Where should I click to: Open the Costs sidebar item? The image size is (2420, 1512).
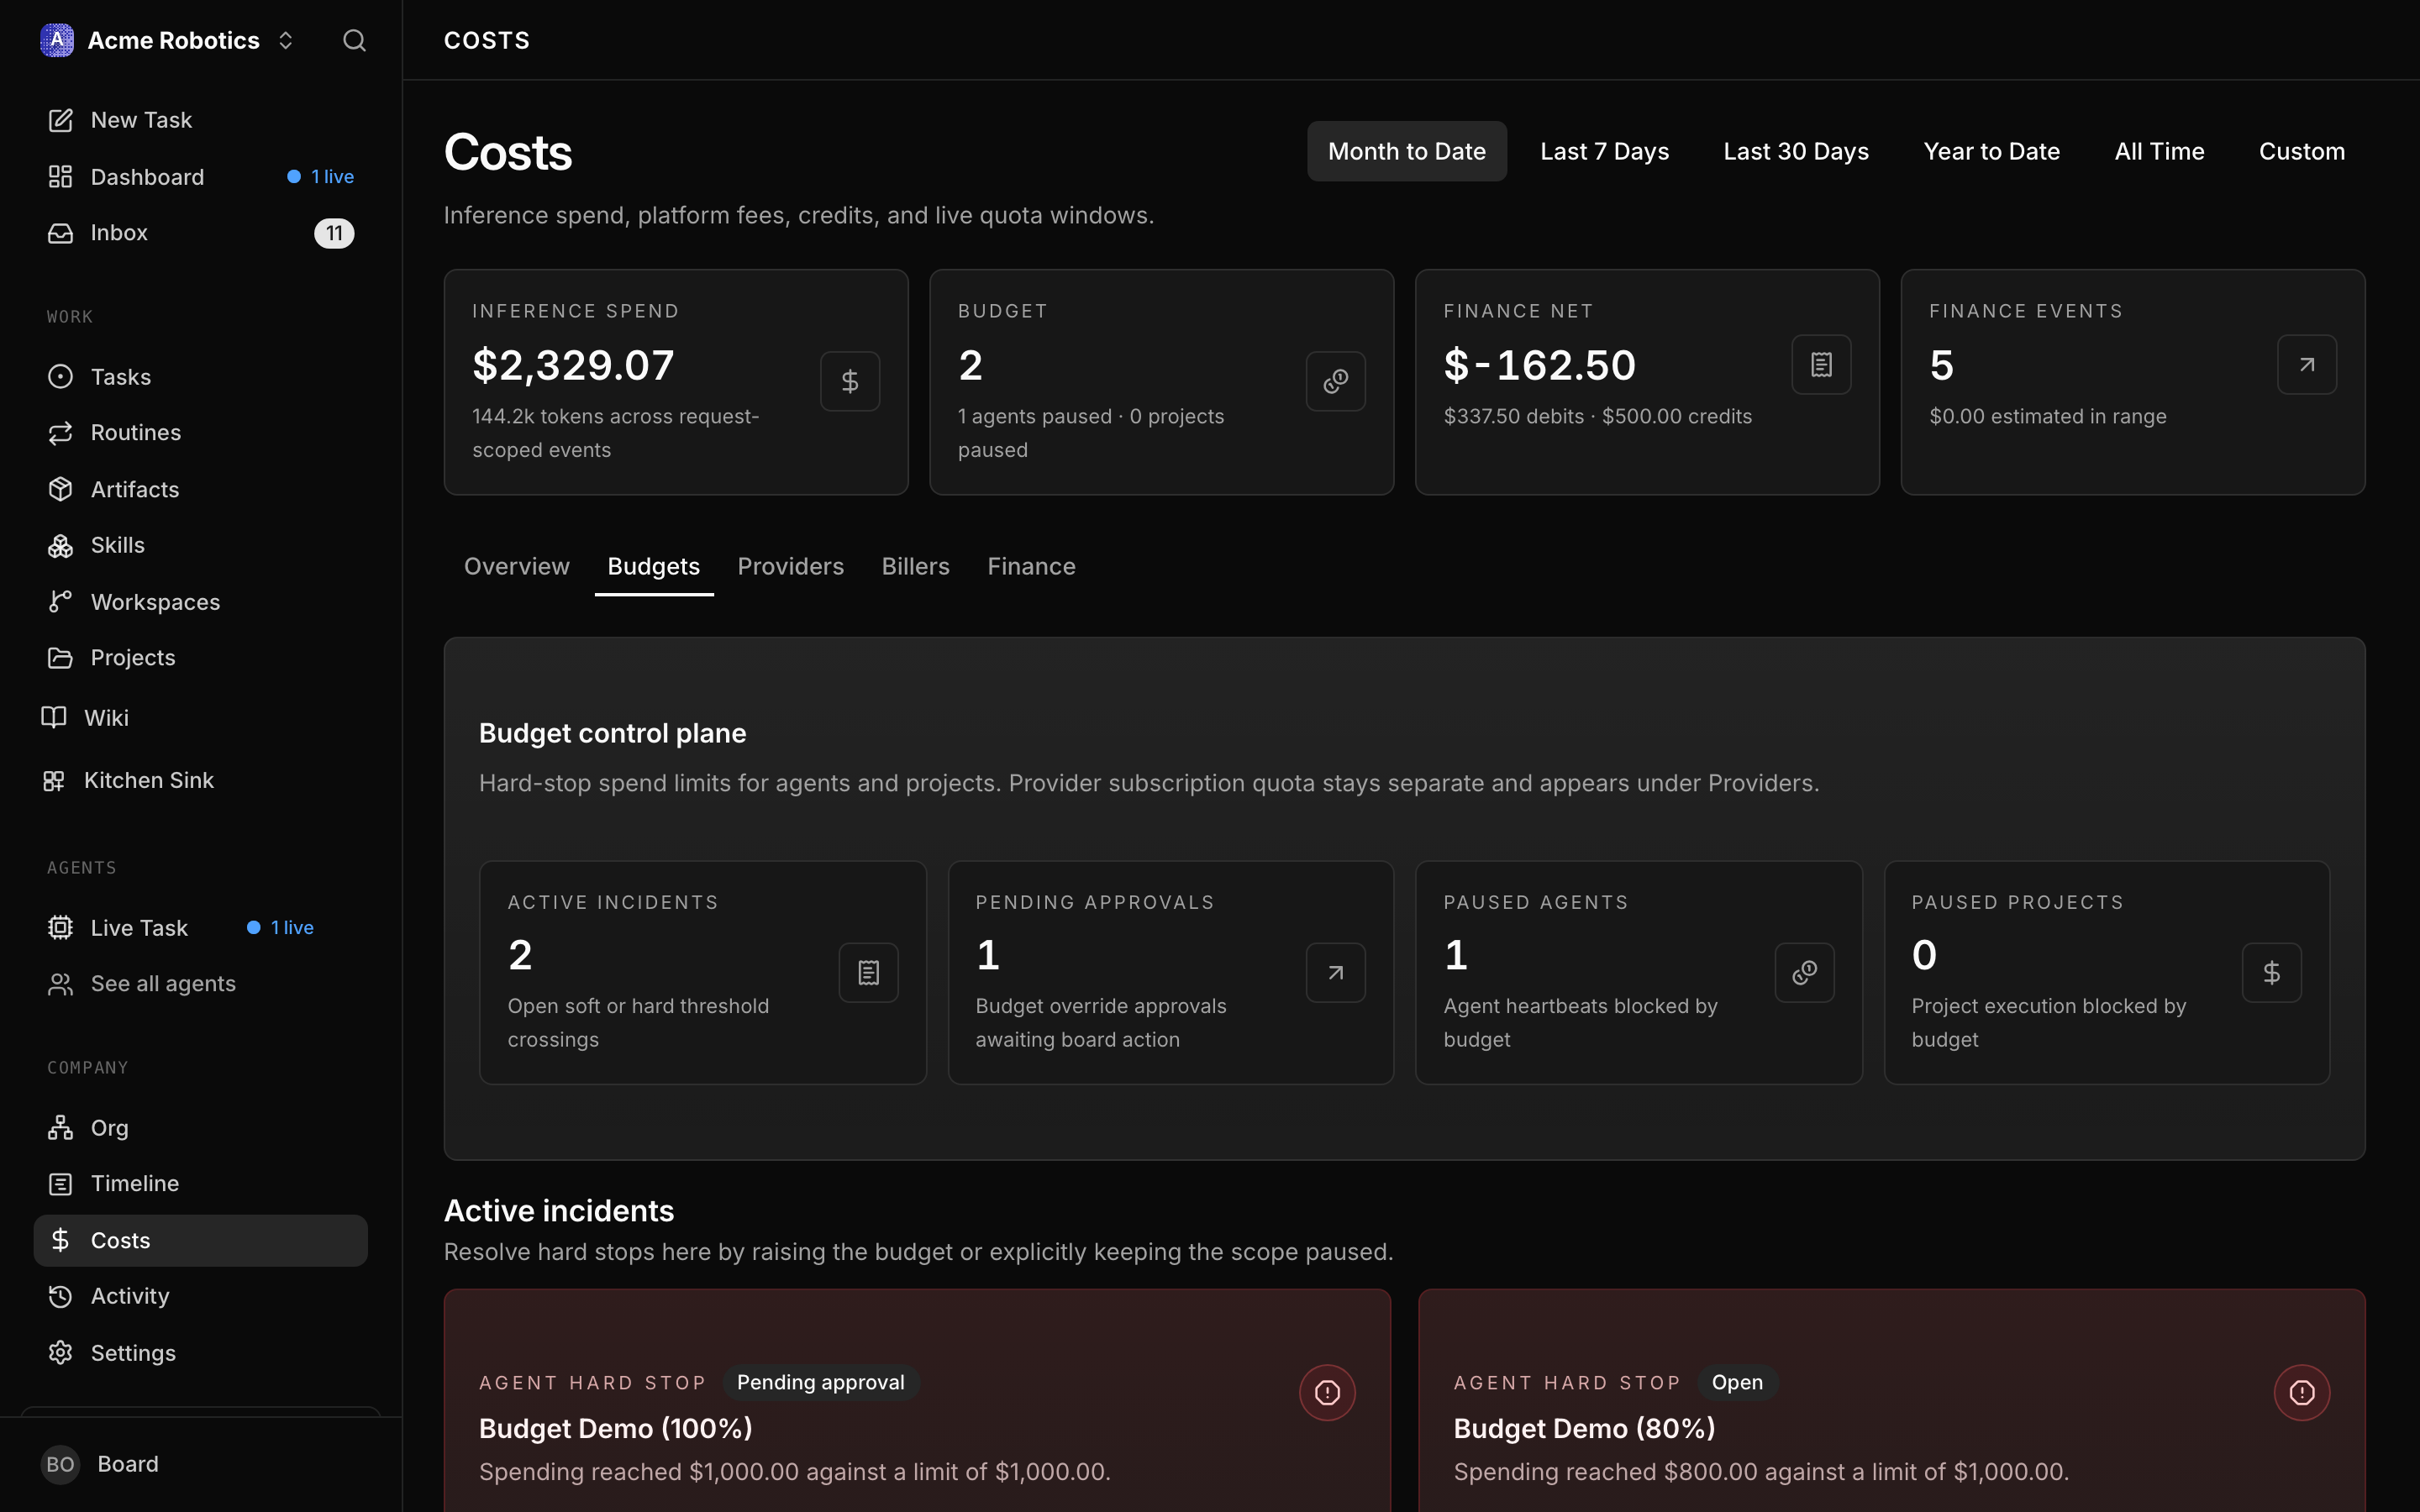point(201,1240)
